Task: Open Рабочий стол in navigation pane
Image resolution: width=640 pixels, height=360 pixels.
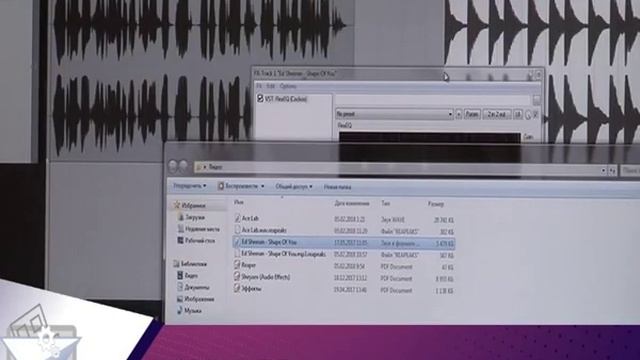Action: [200, 241]
